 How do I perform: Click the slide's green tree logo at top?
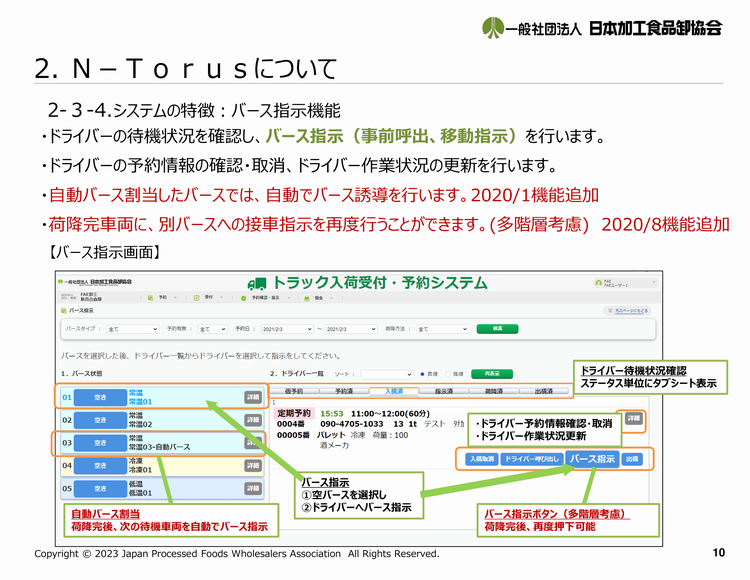pos(493,27)
